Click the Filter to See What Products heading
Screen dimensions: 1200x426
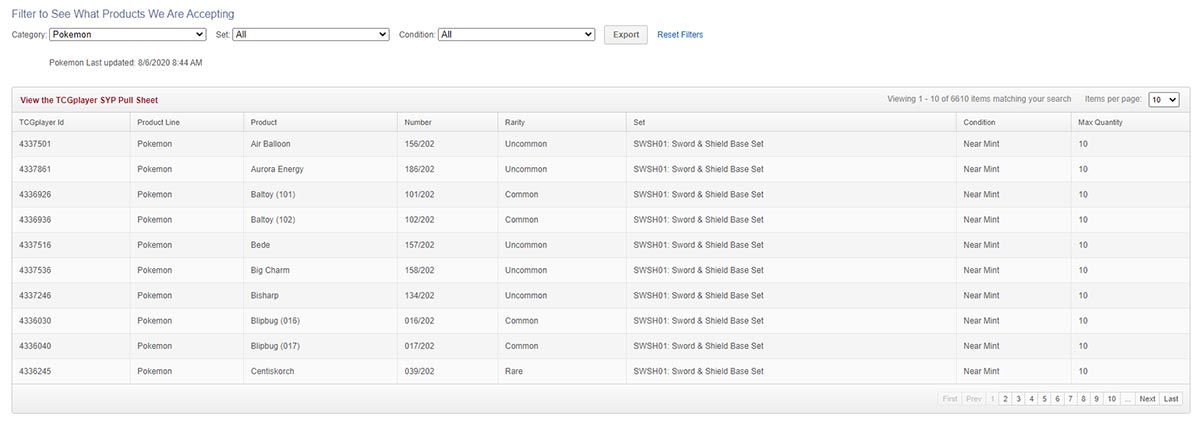pyautogui.click(x=123, y=14)
